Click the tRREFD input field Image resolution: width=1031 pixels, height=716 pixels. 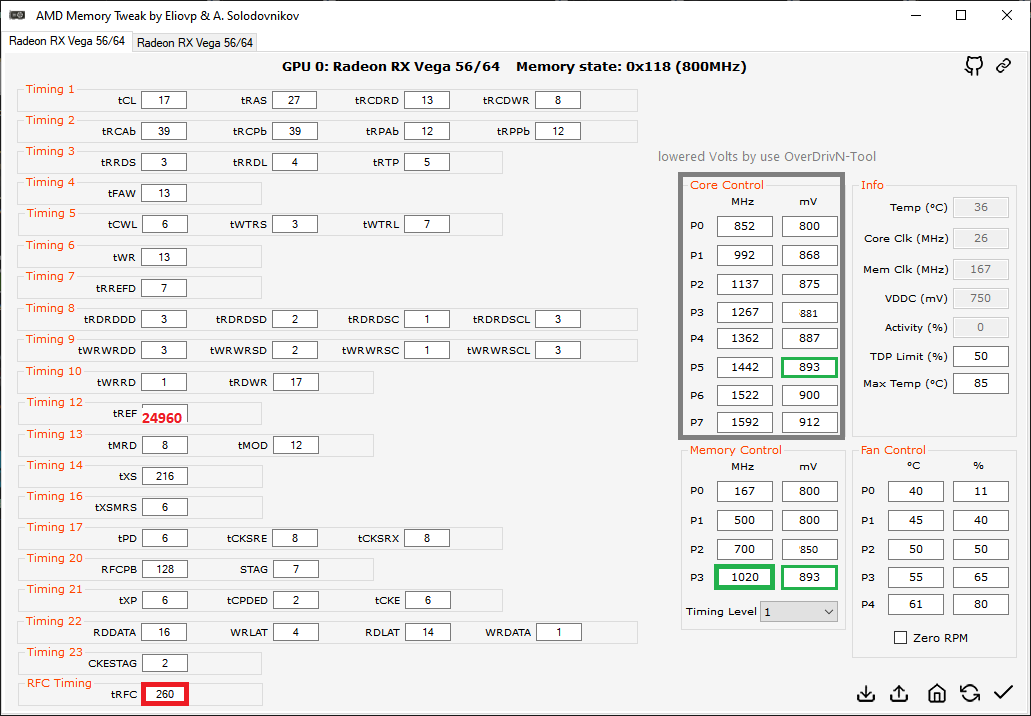(x=164, y=288)
